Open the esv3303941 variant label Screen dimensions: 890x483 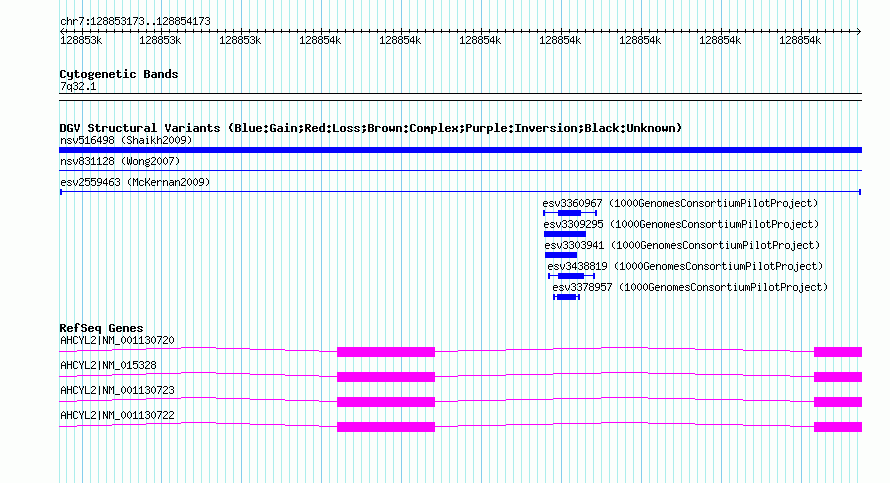(x=682, y=245)
